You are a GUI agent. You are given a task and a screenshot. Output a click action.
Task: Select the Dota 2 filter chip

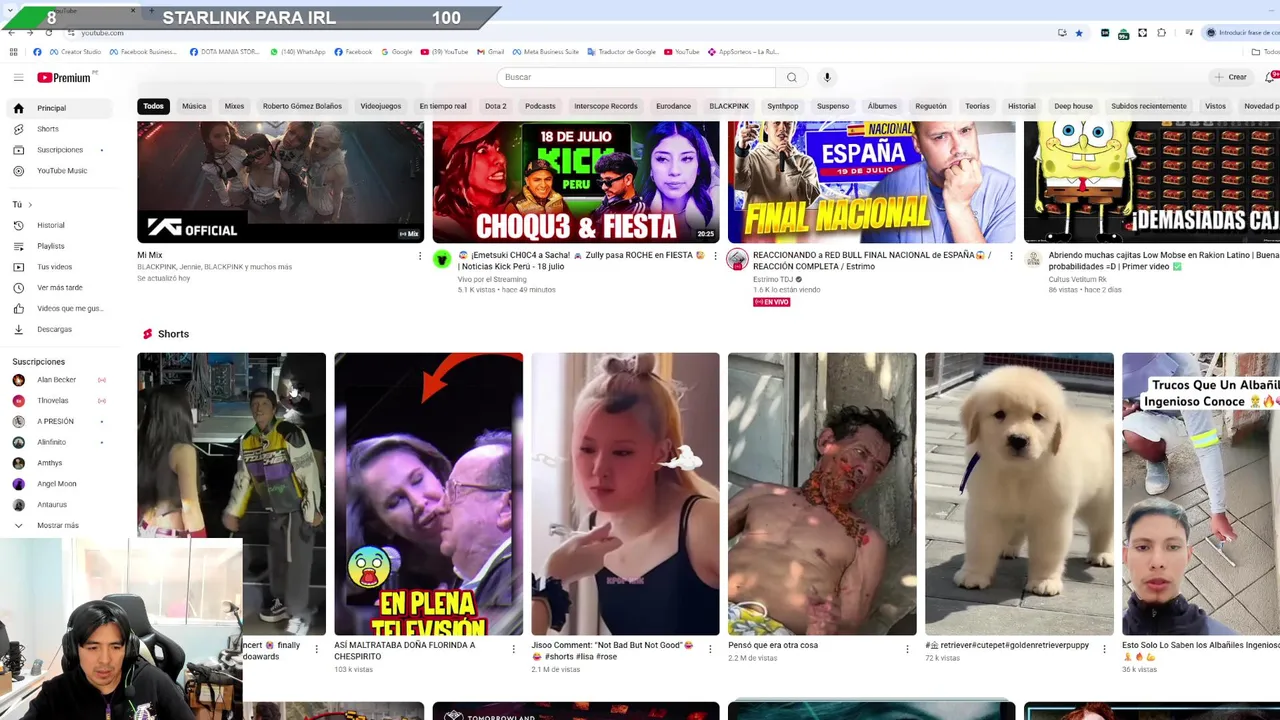pyautogui.click(x=496, y=106)
